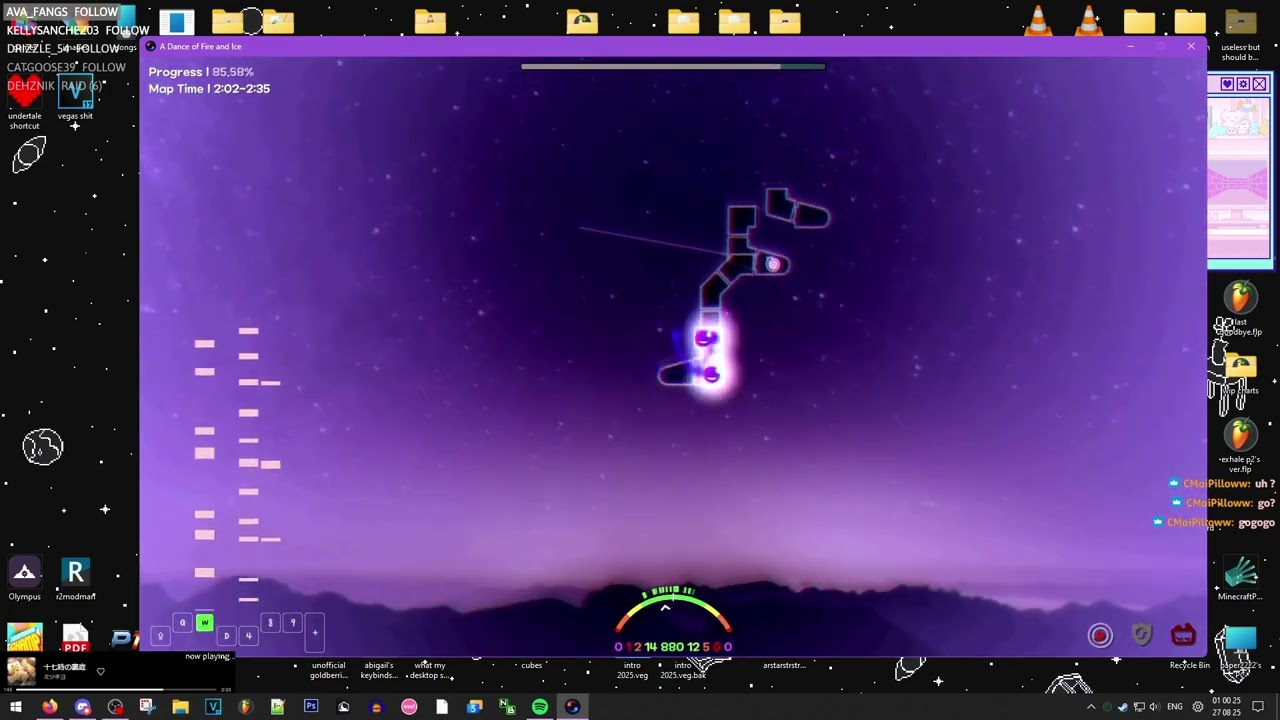Click the green W key in key viewer
The width and height of the screenshot is (1280, 720).
(204, 623)
